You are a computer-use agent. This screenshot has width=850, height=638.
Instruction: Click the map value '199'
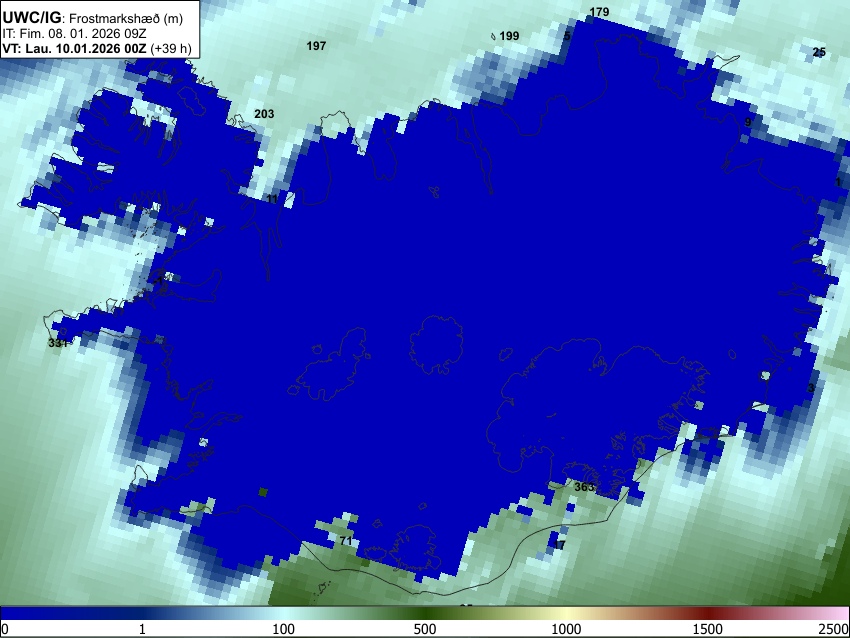(509, 36)
